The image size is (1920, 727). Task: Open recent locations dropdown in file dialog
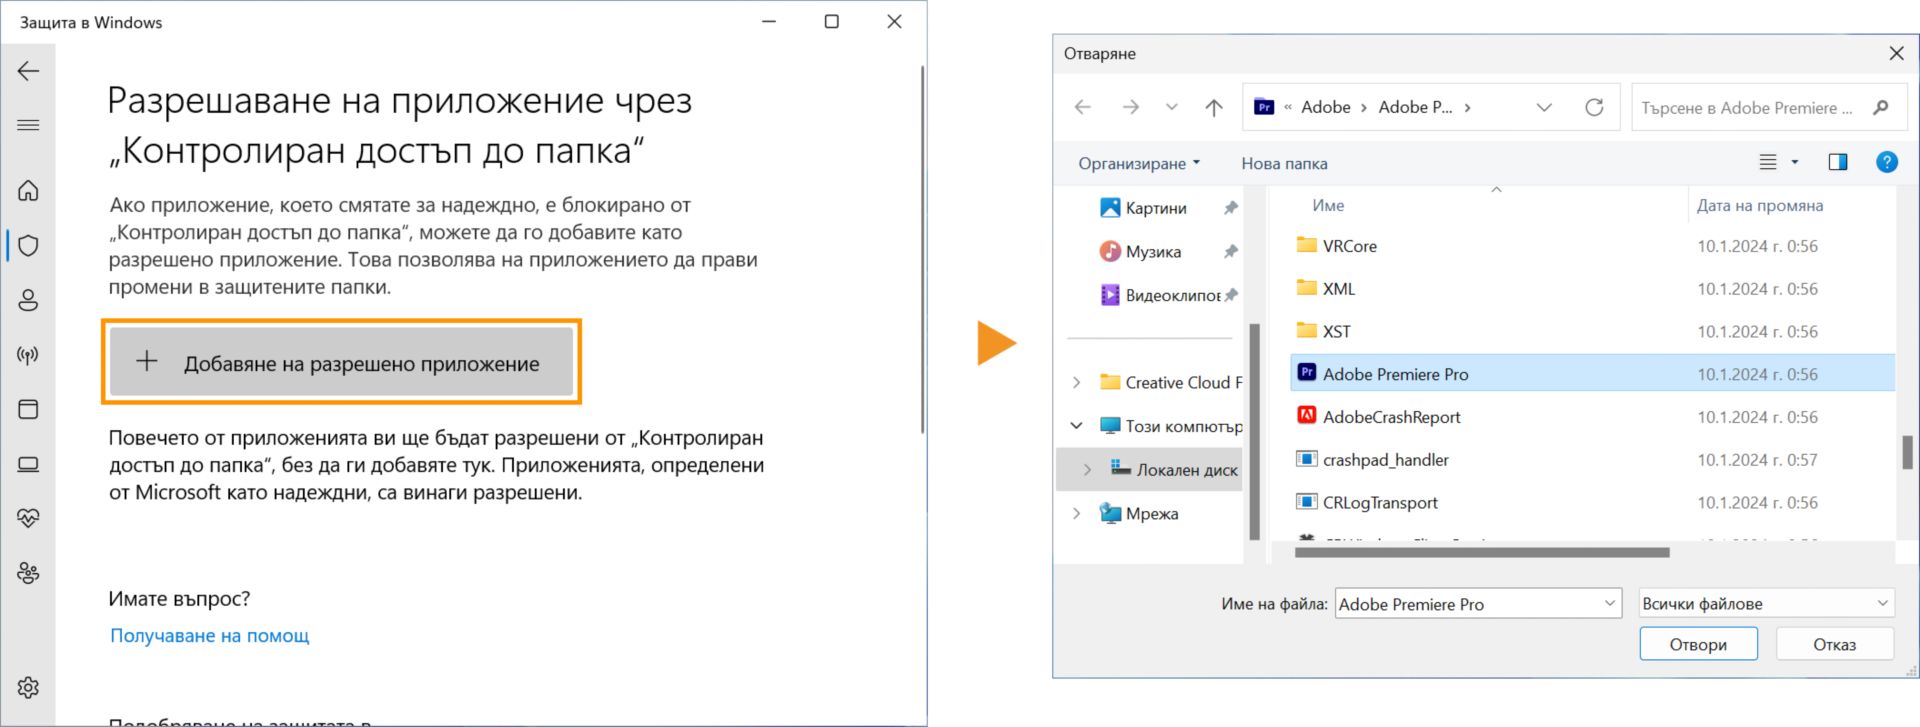pyautogui.click(x=1172, y=107)
